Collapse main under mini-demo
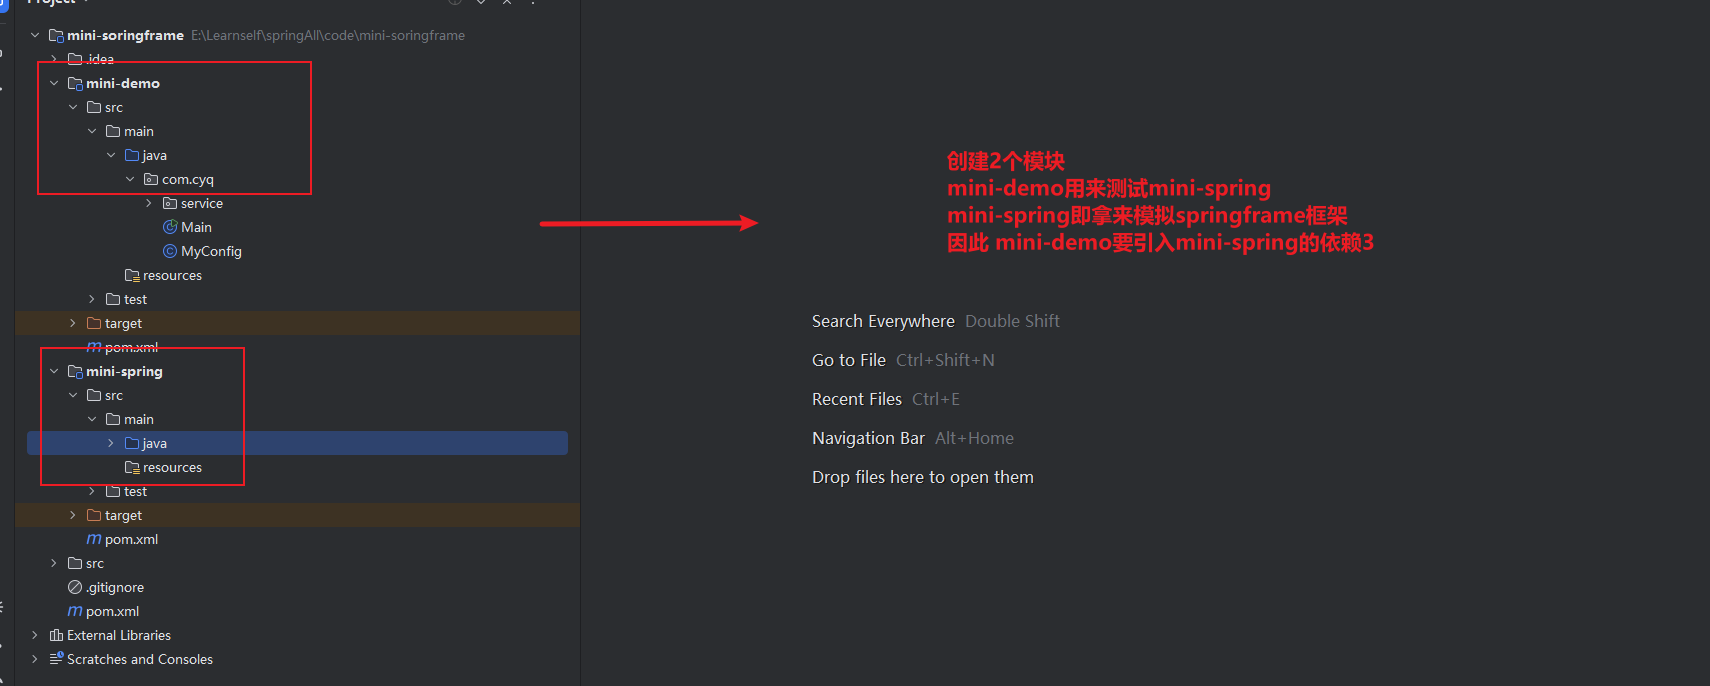This screenshot has width=1710, height=686. click(x=92, y=131)
